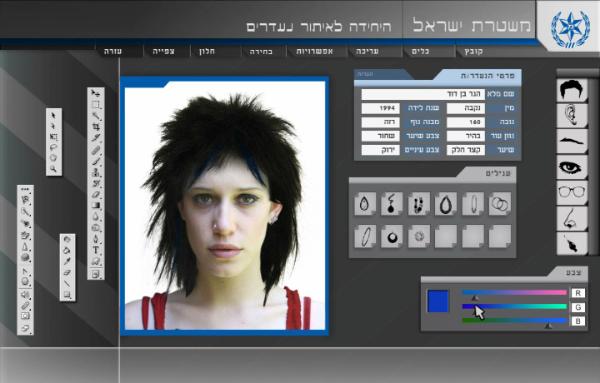Select the eyeglasses feature icon
The width and height of the screenshot is (600, 383).
pos(572,192)
